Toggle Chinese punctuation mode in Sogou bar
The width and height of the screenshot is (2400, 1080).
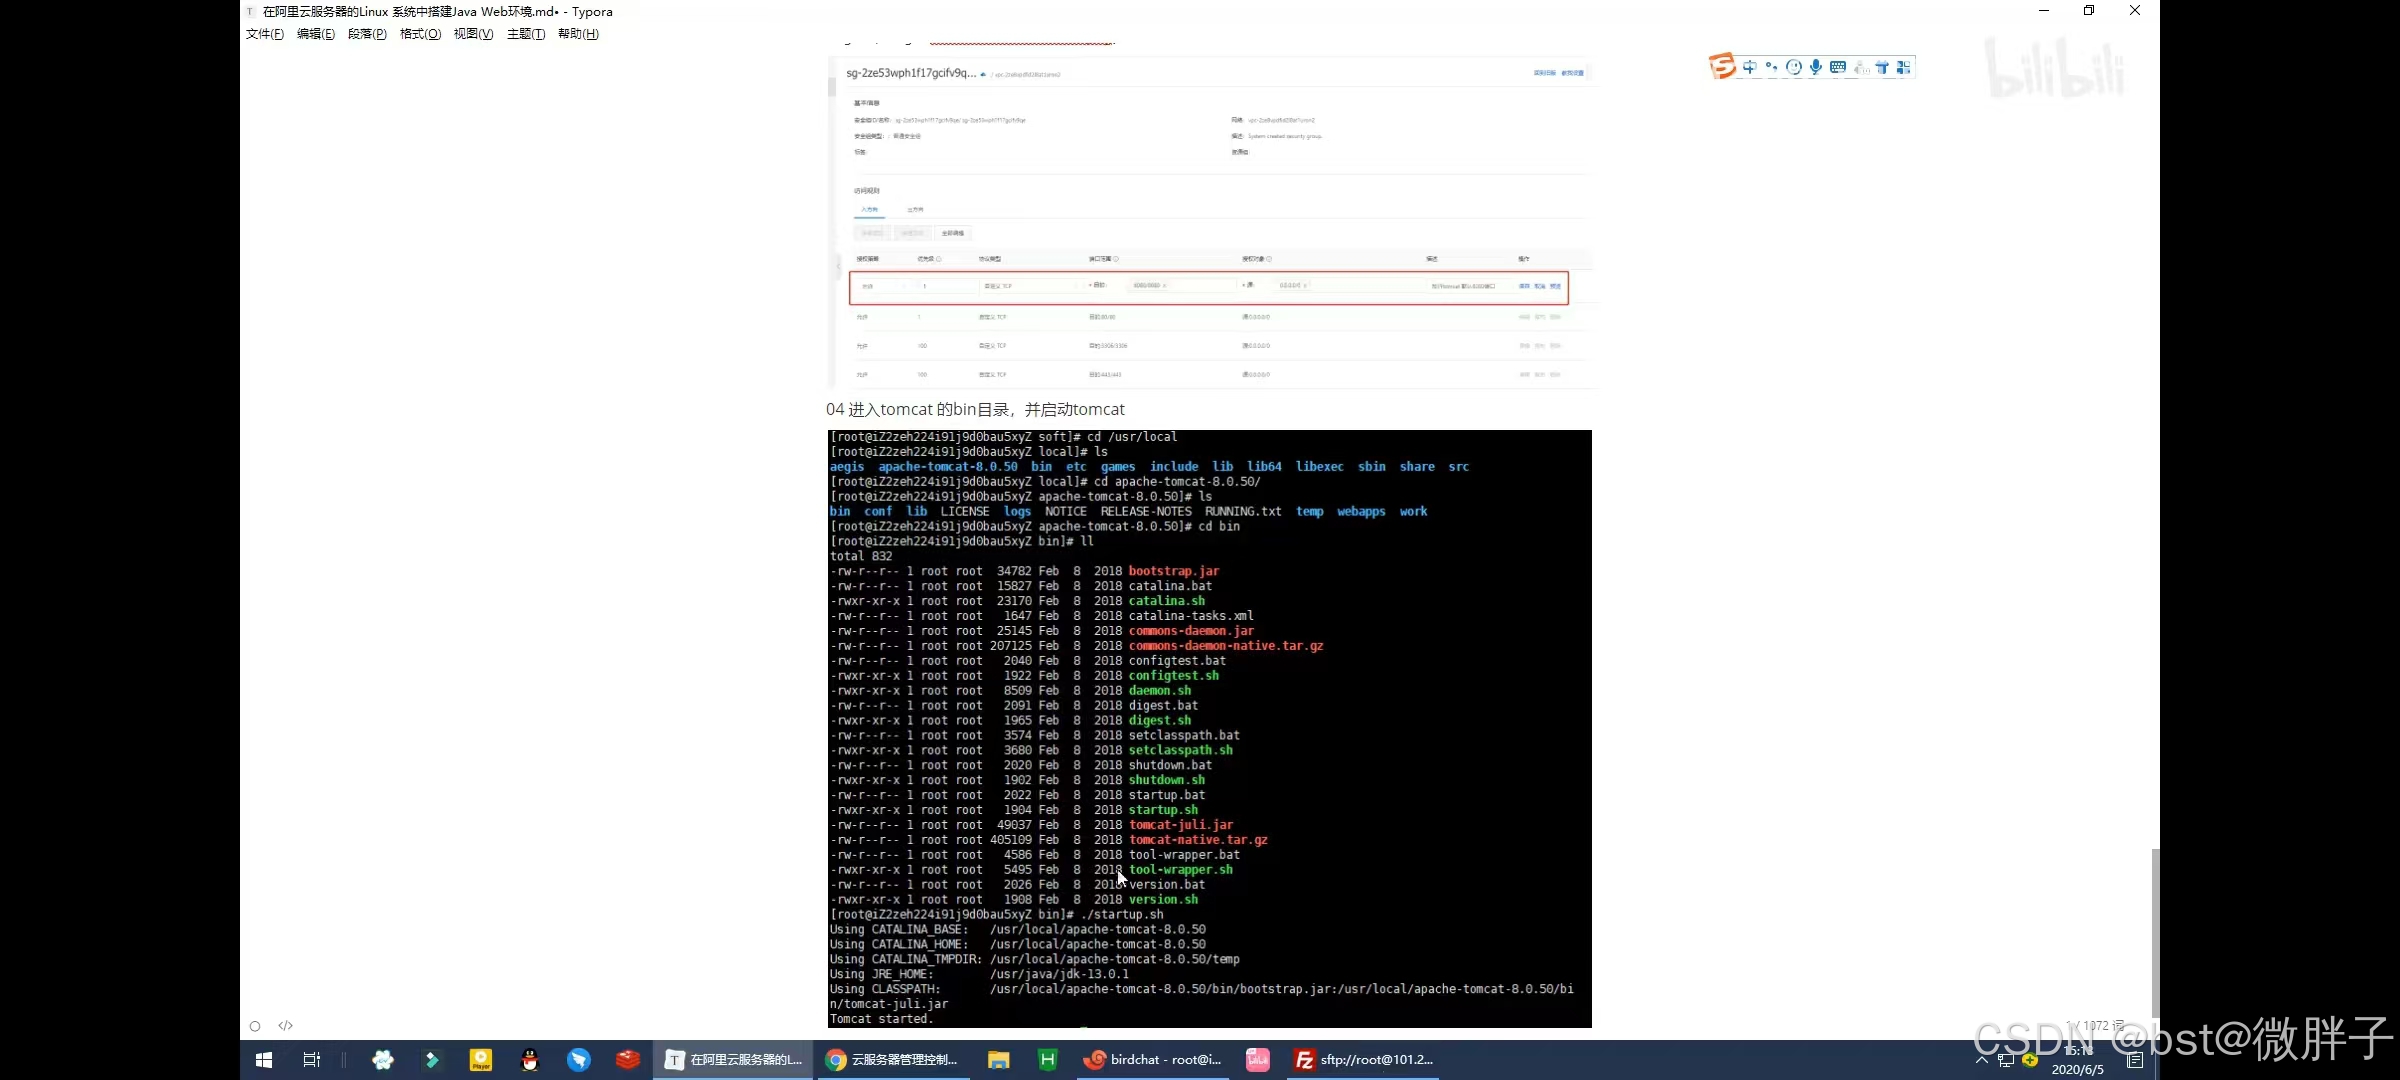pos(1771,67)
